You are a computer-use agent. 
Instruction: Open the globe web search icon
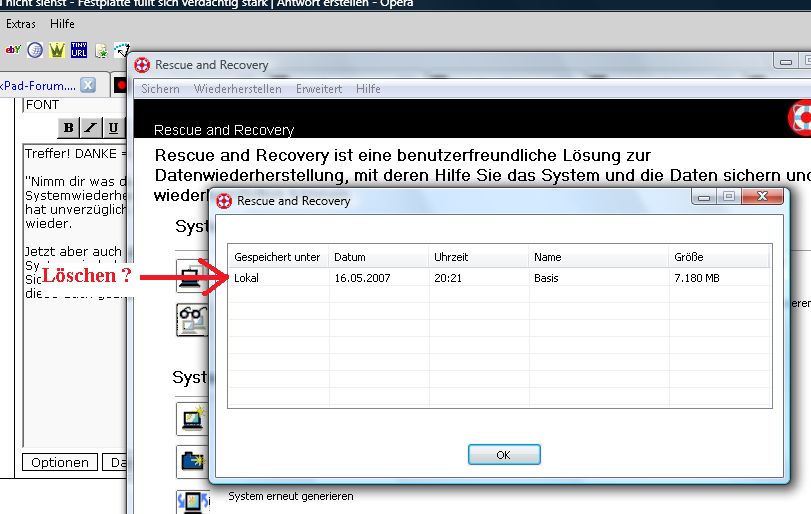[x=35, y=50]
